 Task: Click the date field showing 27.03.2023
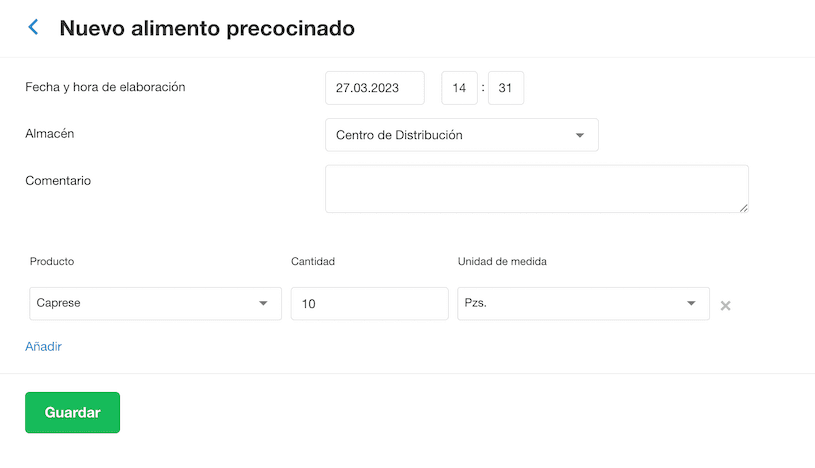point(375,88)
